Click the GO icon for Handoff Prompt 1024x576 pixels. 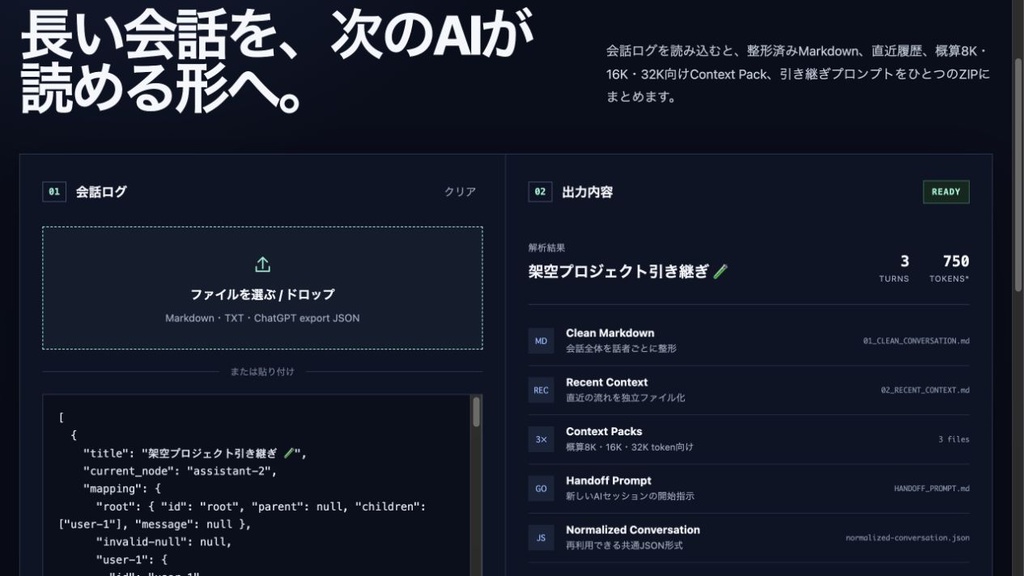pyautogui.click(x=541, y=488)
